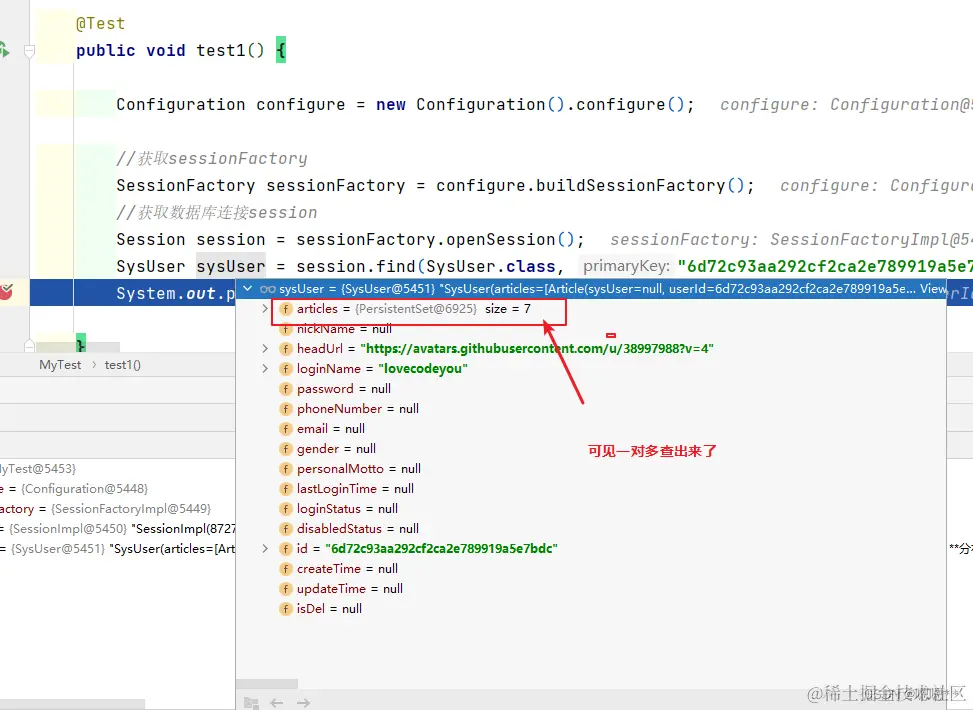Expand the headUrl field node
The height and width of the screenshot is (710, 973).
[x=265, y=349]
